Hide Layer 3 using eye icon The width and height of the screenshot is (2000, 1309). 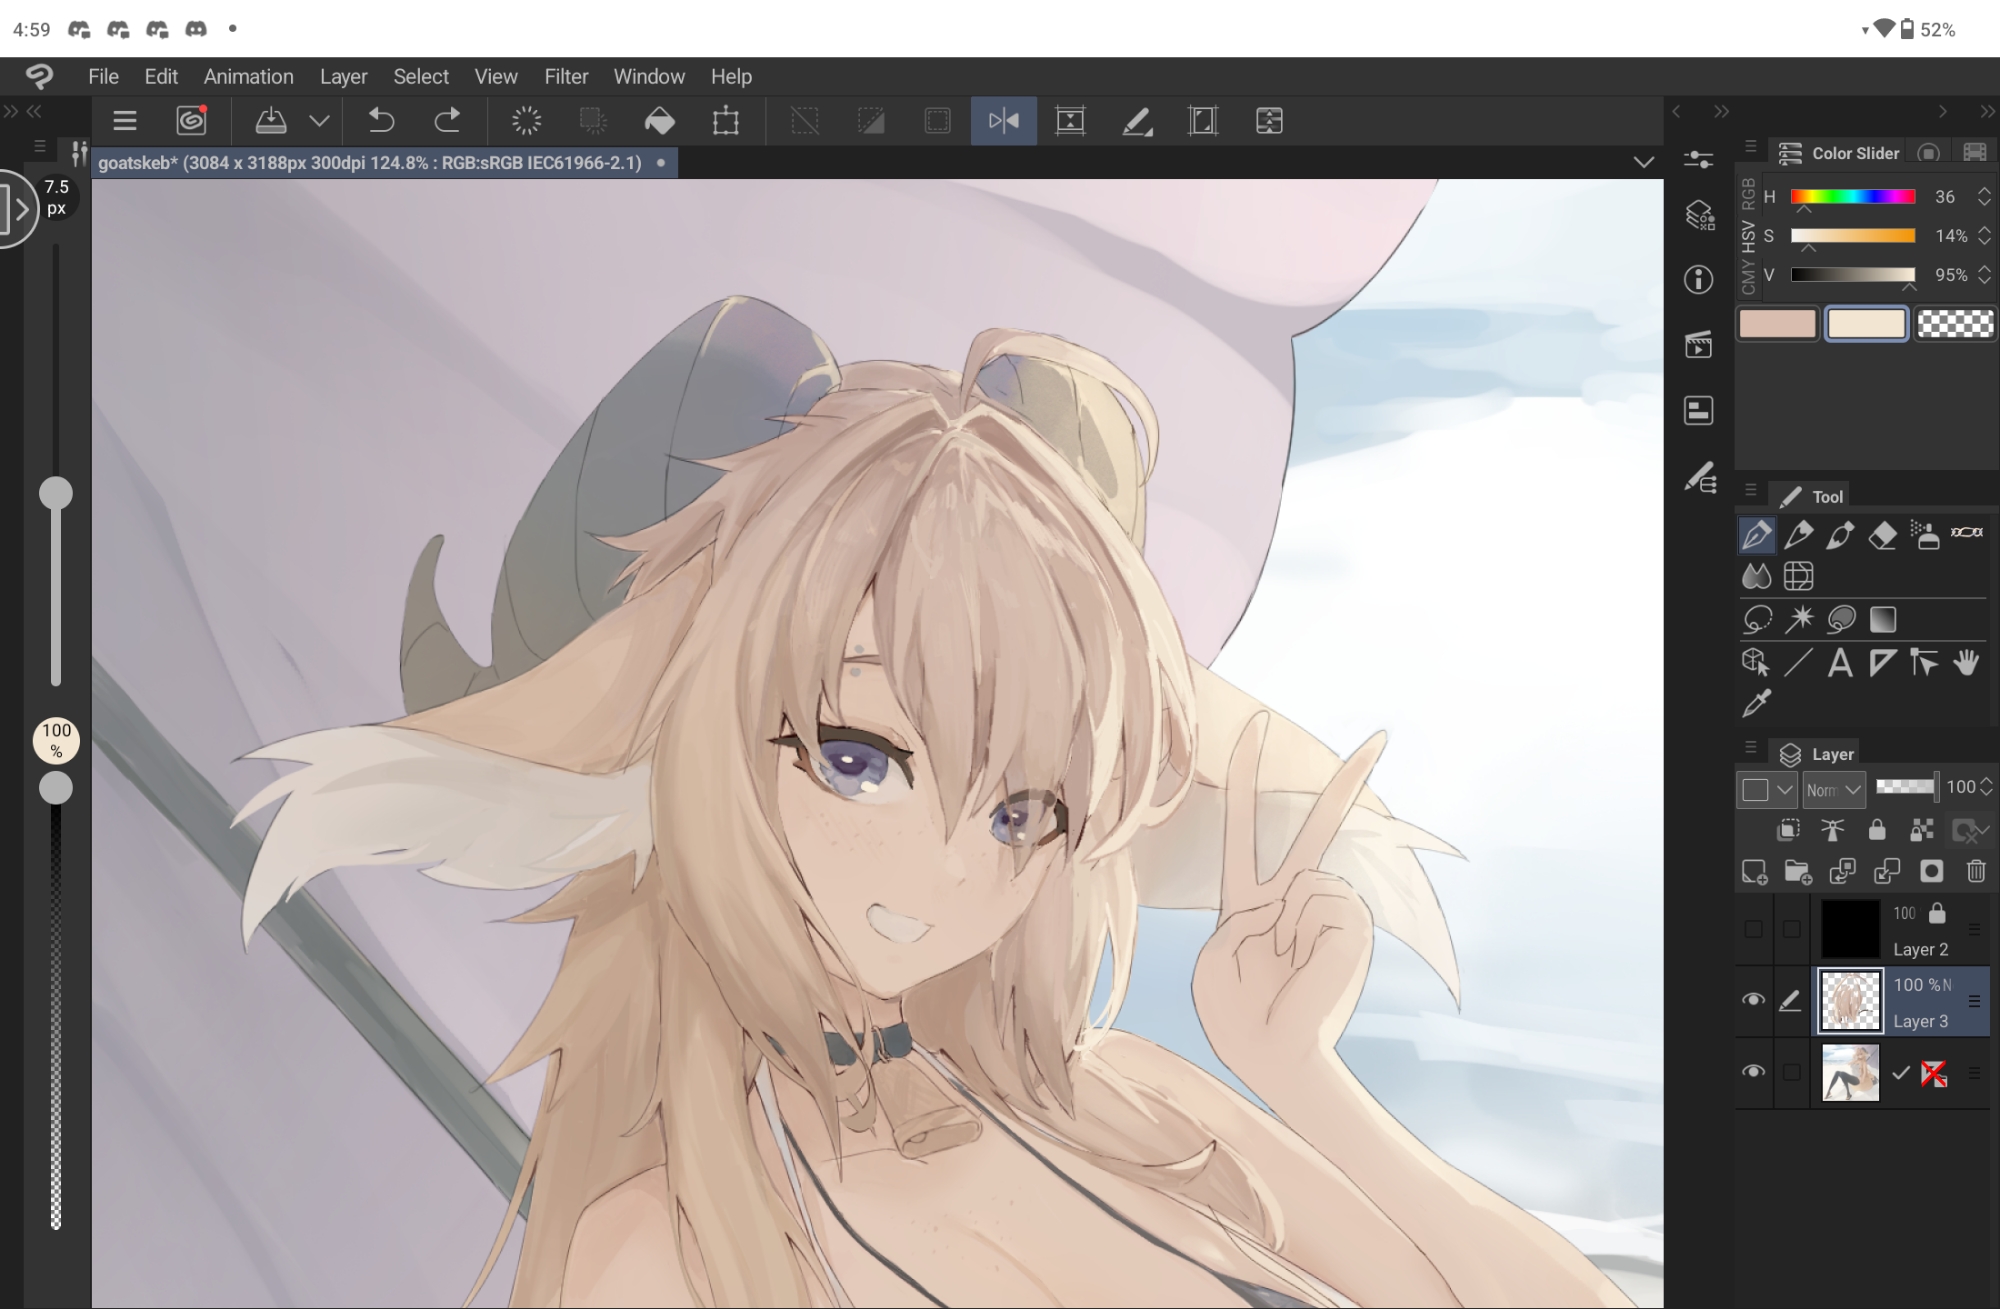1753,1000
